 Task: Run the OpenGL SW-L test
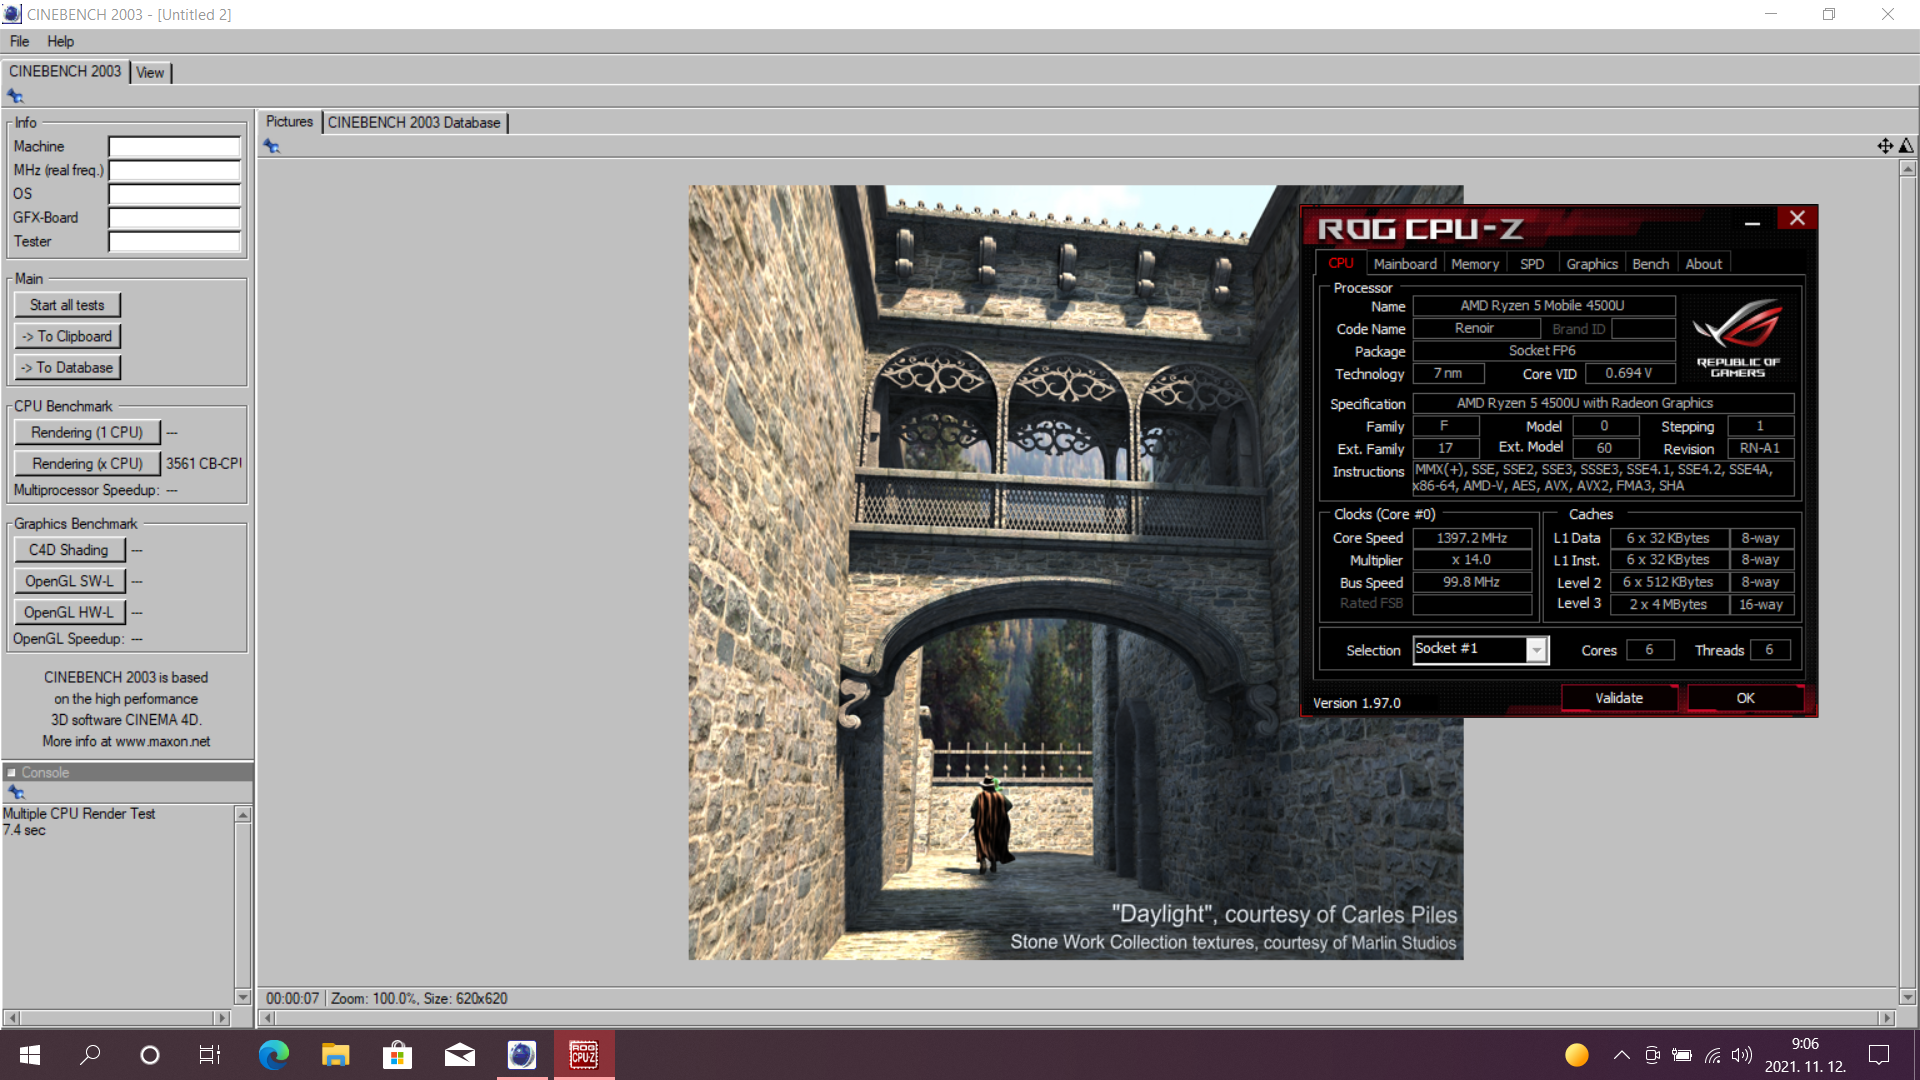pos(69,581)
